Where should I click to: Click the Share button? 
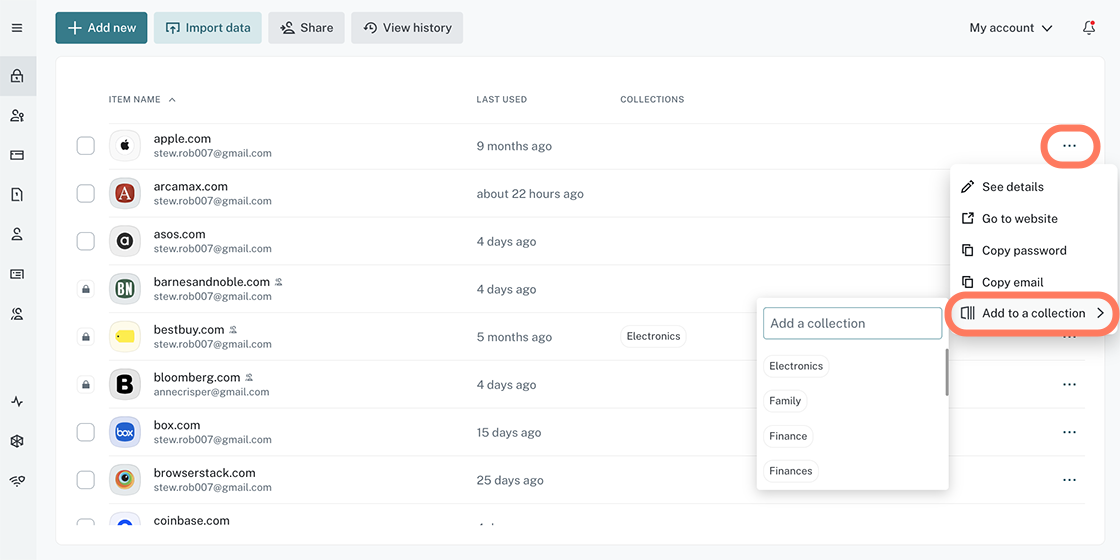(x=306, y=28)
